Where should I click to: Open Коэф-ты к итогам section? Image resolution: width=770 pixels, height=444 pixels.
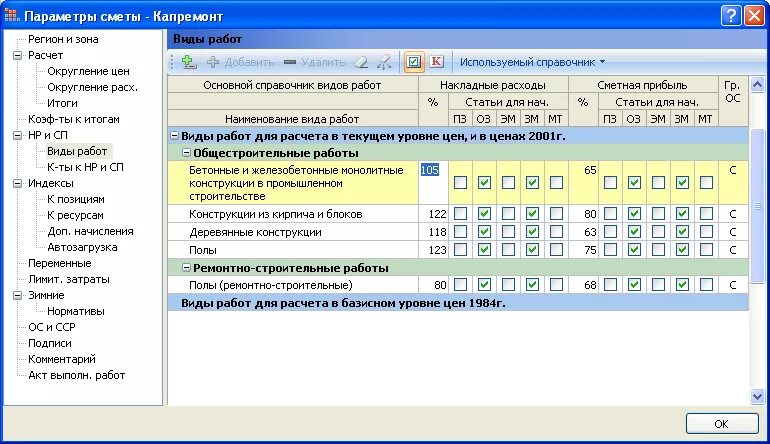[74, 119]
